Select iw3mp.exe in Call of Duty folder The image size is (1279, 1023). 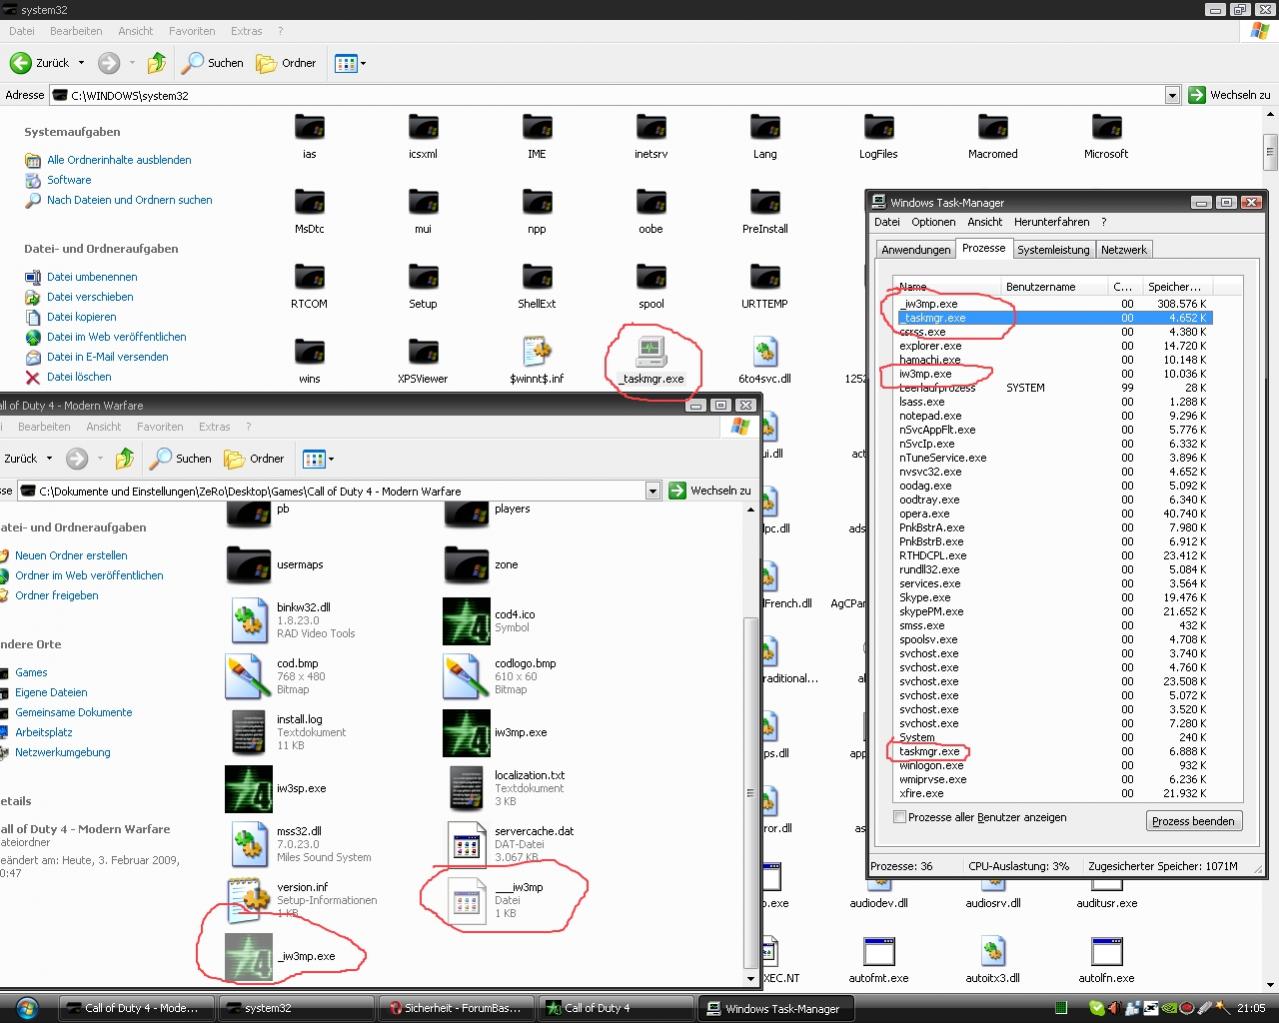(495, 733)
